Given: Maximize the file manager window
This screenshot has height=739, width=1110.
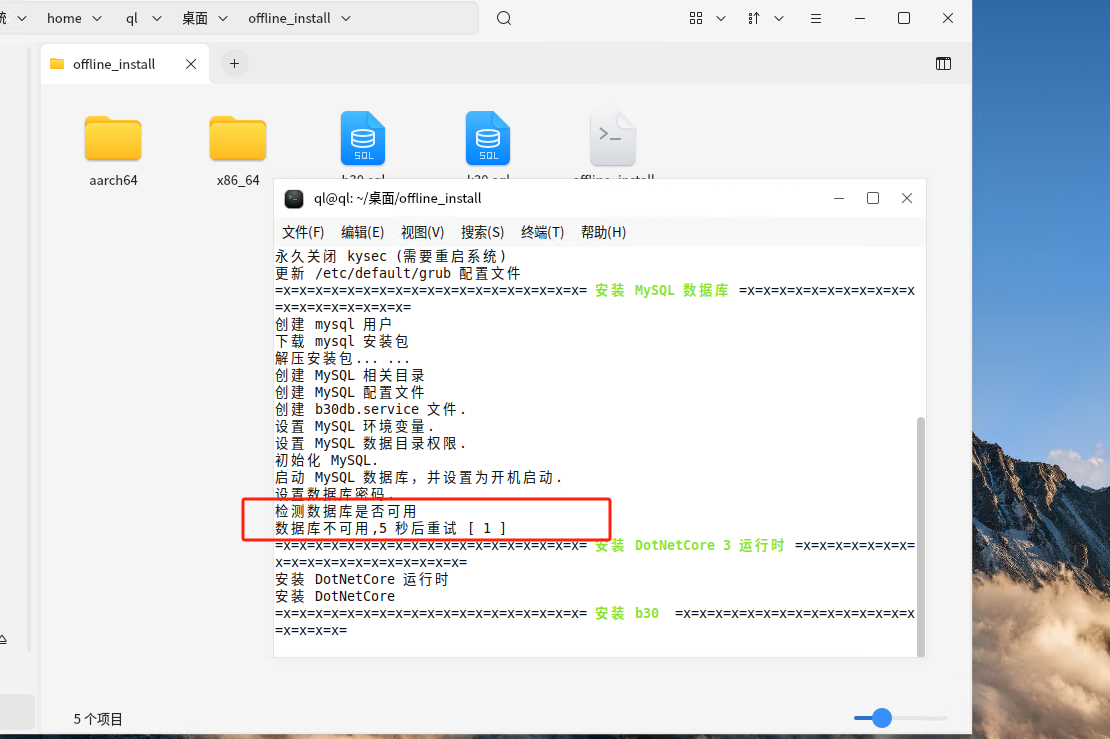Looking at the screenshot, I should (x=904, y=18).
